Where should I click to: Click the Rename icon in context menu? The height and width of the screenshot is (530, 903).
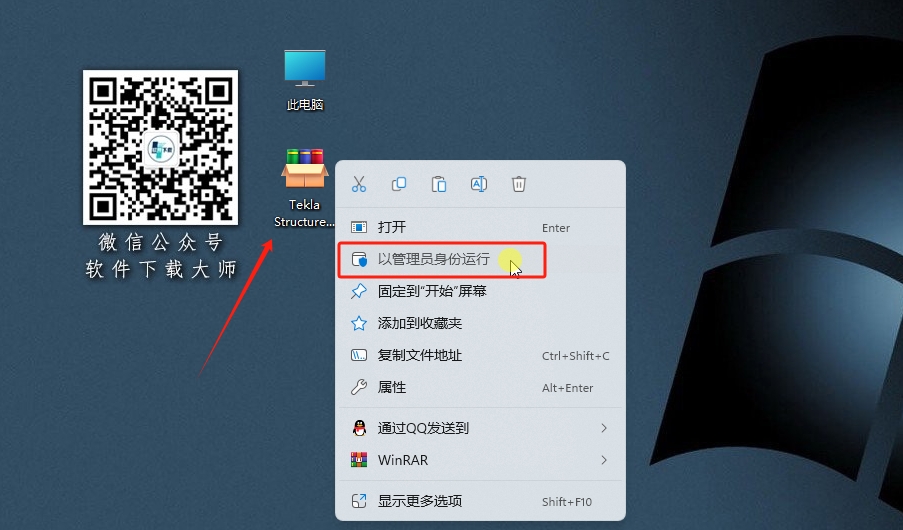[x=479, y=184]
